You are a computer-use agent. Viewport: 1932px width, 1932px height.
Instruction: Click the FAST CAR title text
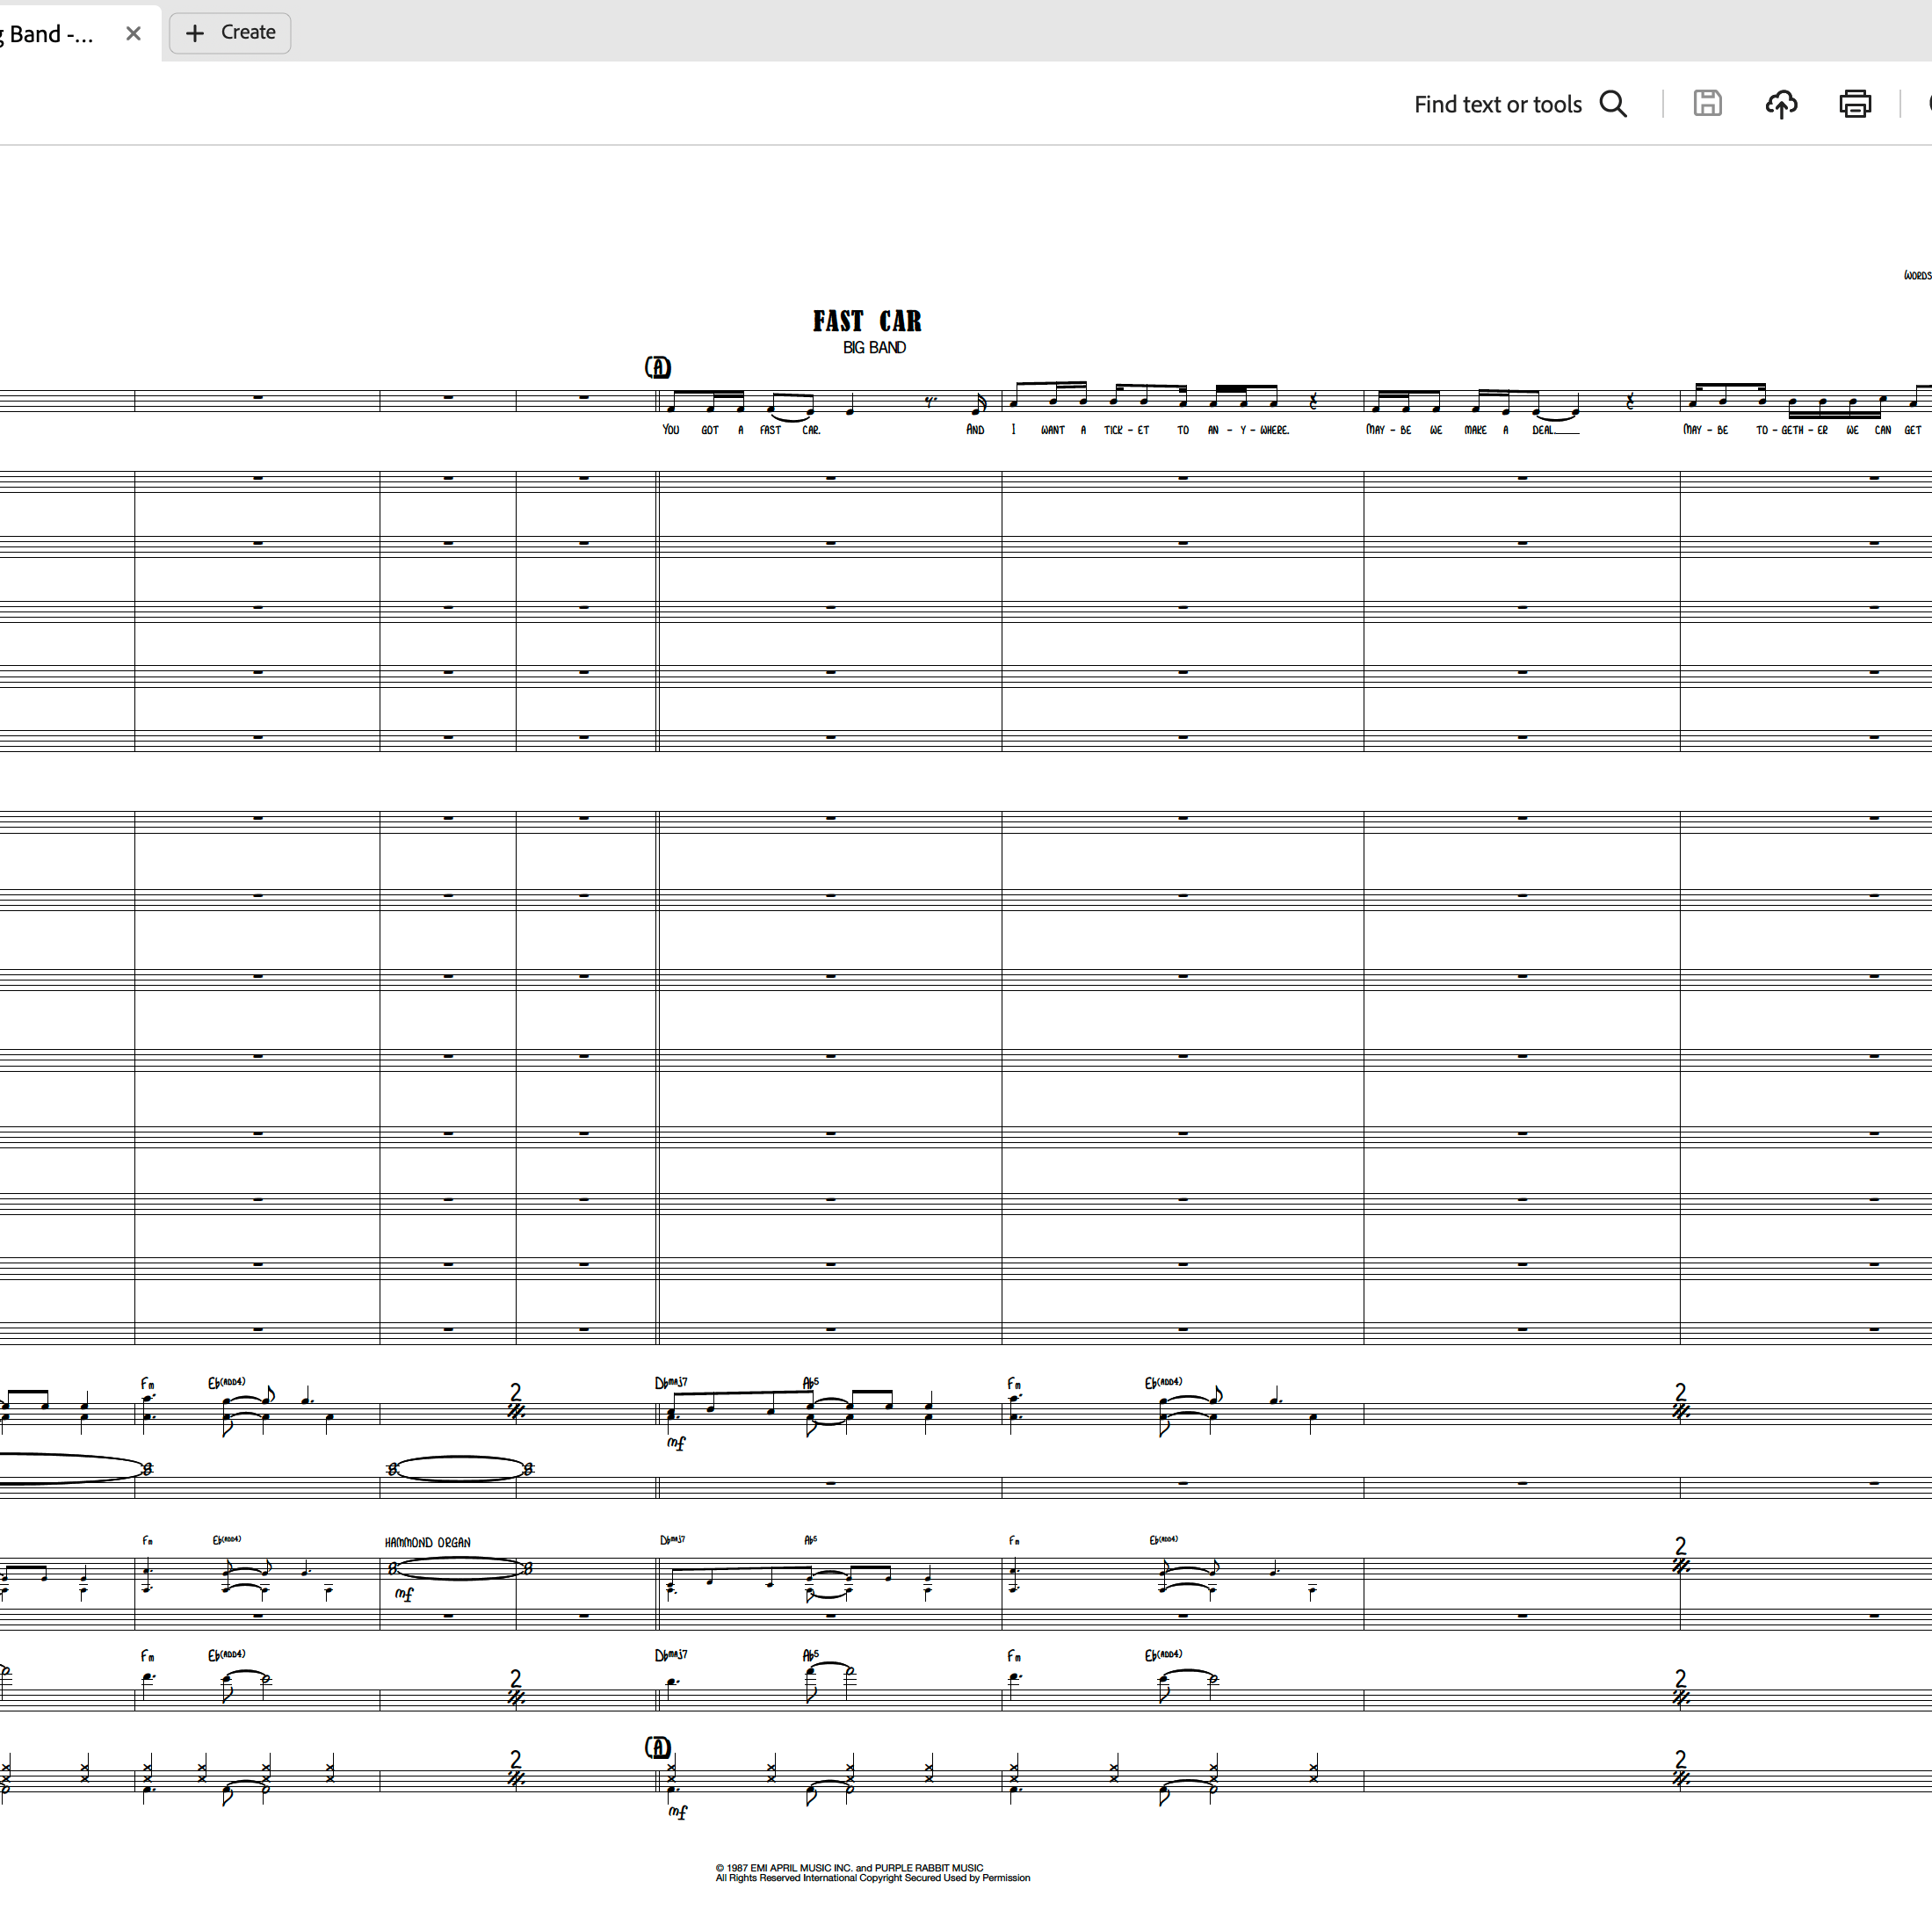click(867, 321)
